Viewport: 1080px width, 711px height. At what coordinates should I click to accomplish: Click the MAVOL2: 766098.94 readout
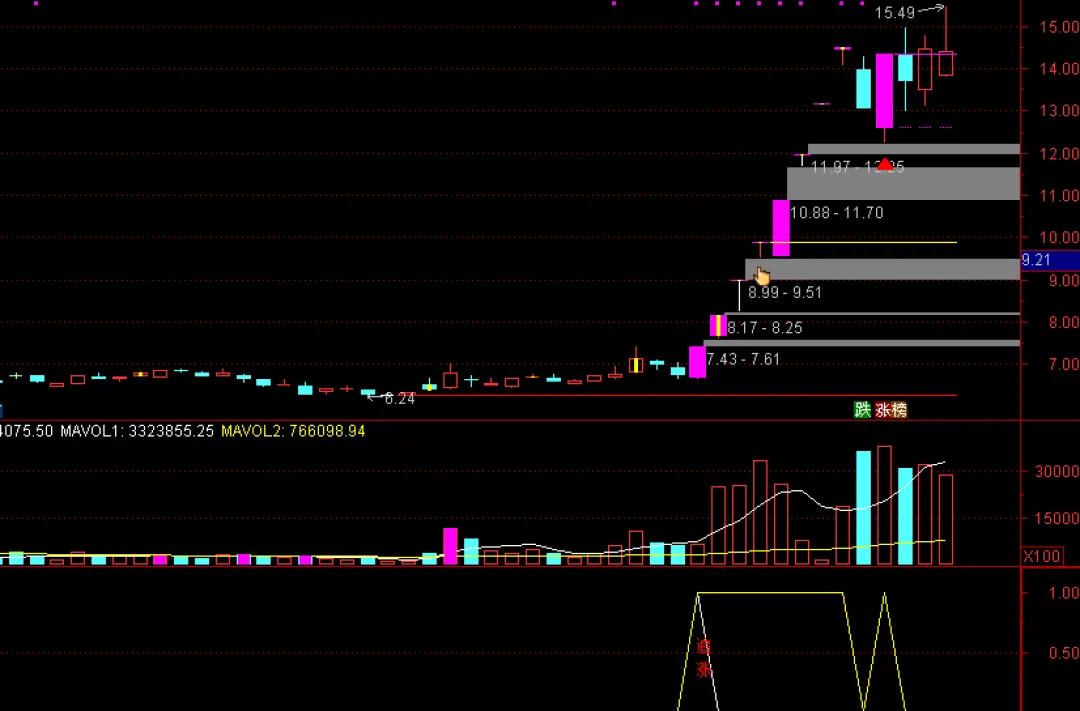pyautogui.click(x=293, y=431)
